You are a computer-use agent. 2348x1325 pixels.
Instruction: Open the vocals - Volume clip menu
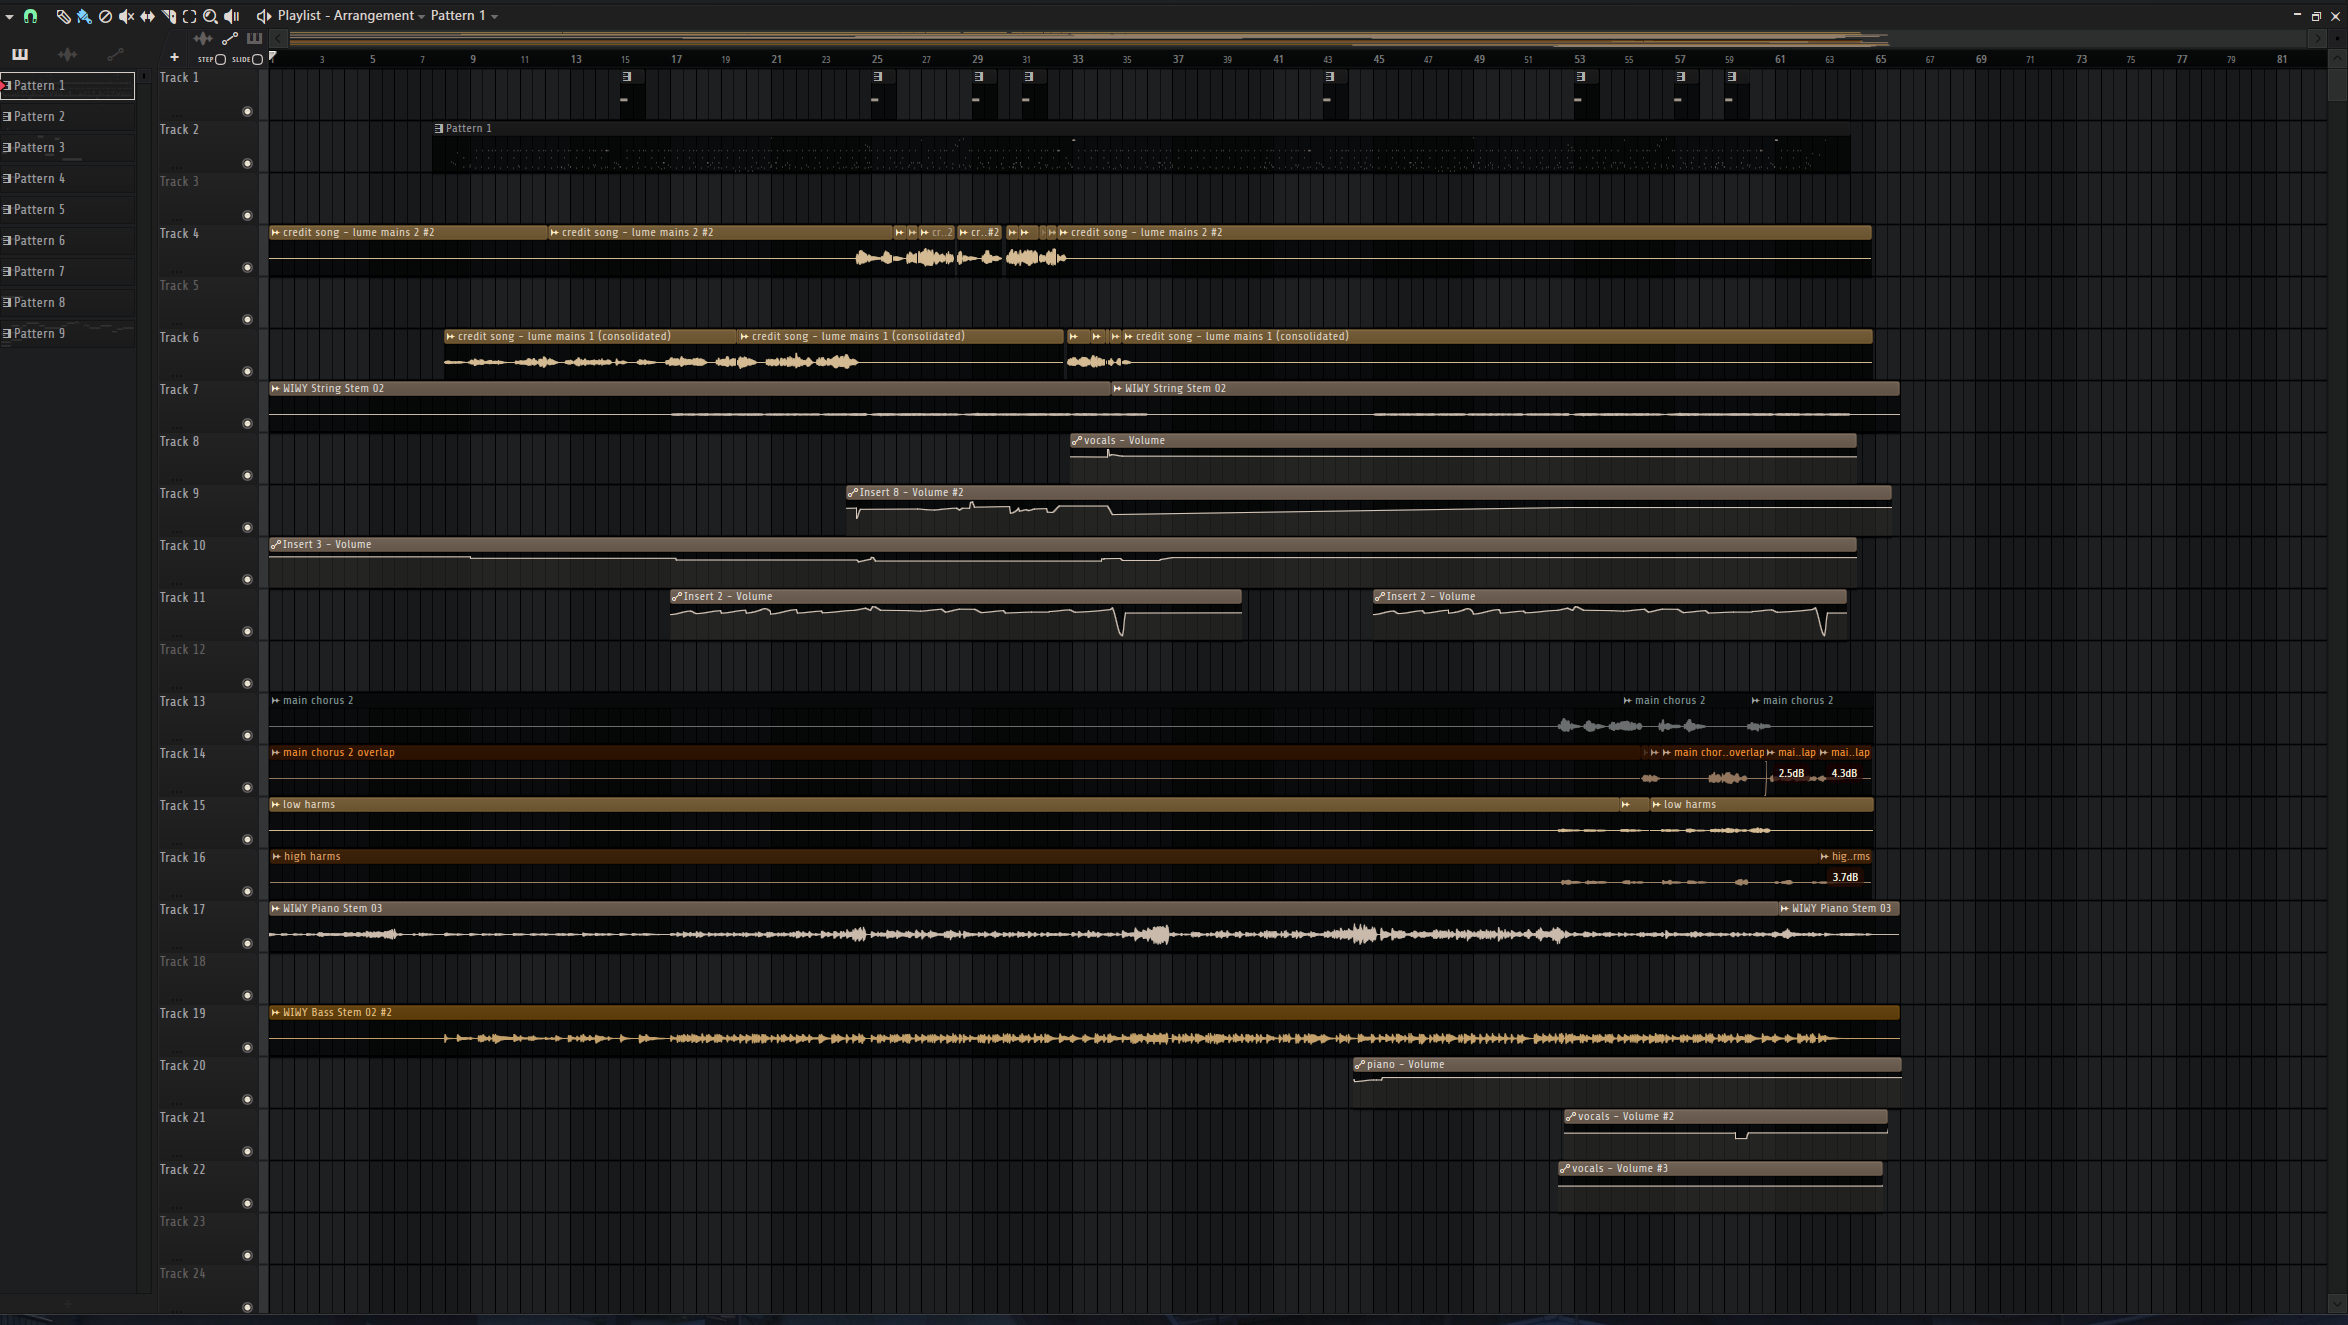tap(1077, 441)
